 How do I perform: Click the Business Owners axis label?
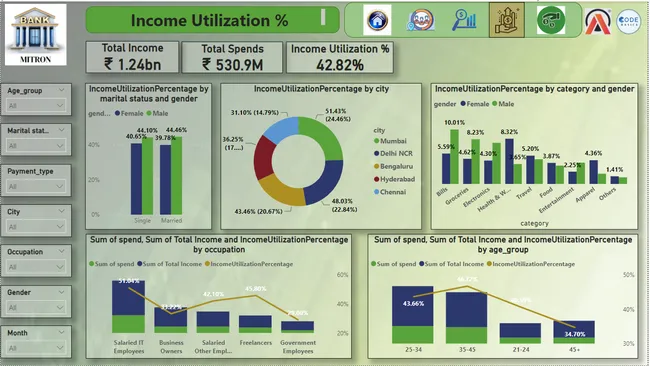pyautogui.click(x=171, y=347)
